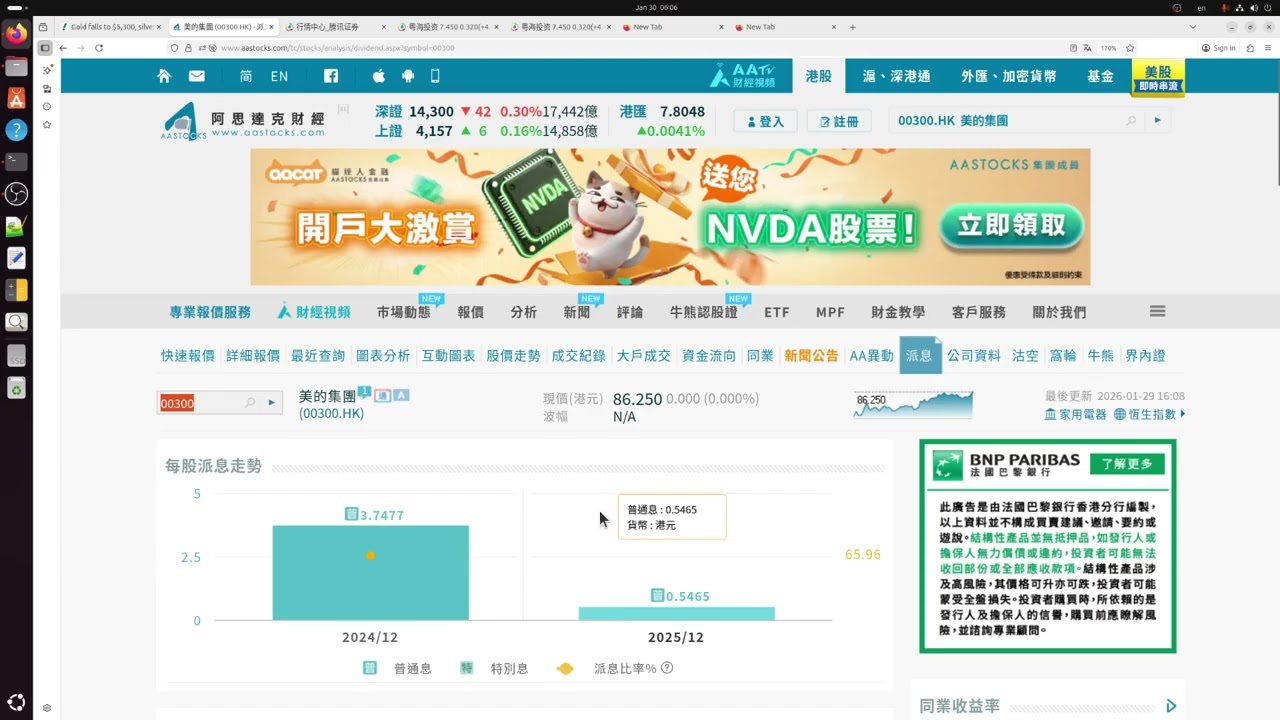
Task: Open the 牛熊認股證 menu
Action: pyautogui.click(x=704, y=312)
